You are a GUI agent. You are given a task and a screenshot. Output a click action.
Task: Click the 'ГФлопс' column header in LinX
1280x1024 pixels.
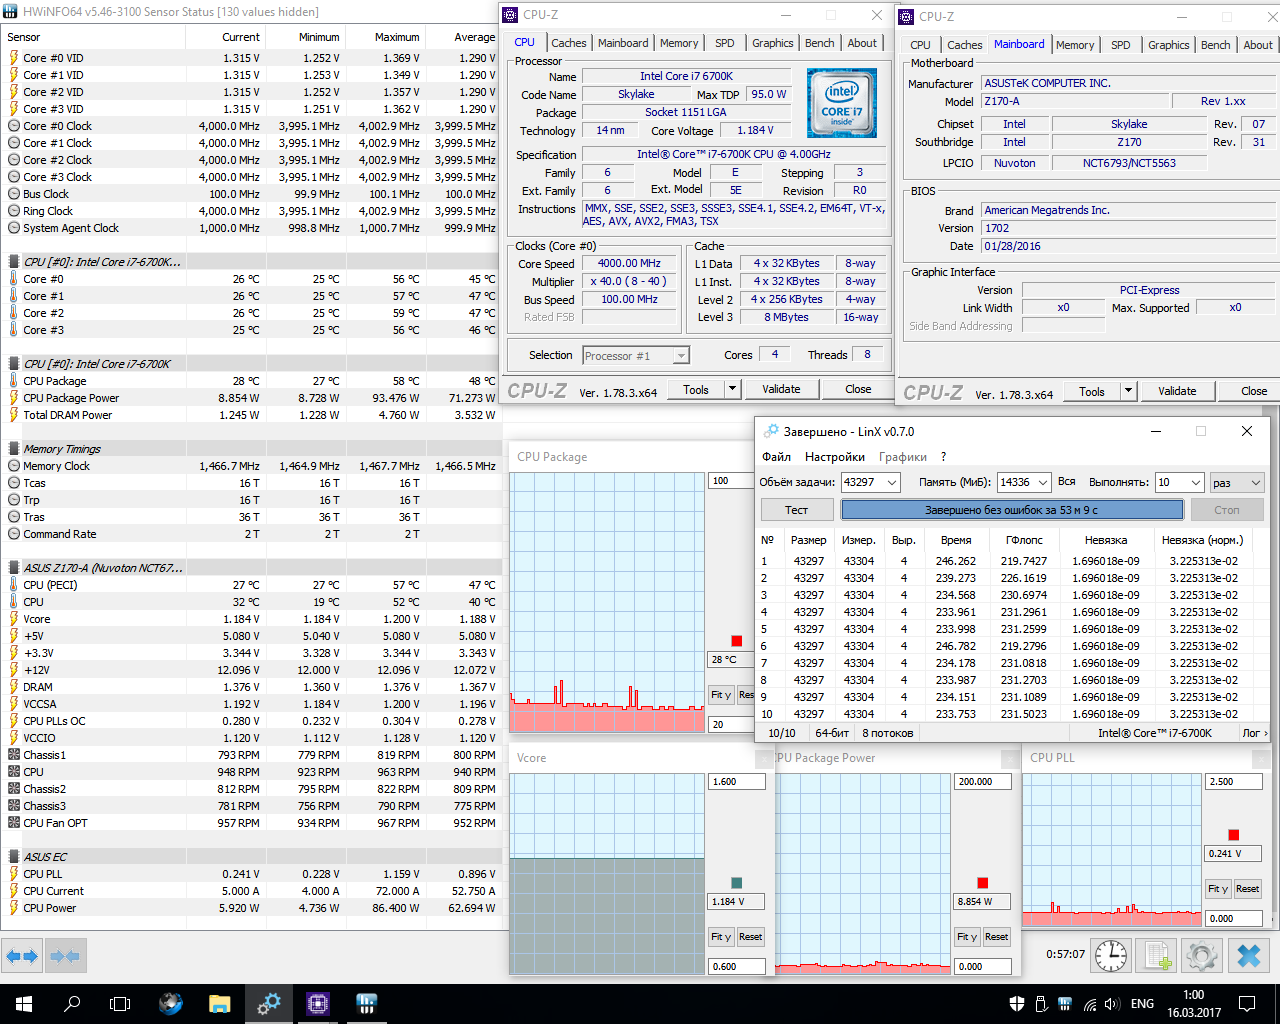(1024, 540)
